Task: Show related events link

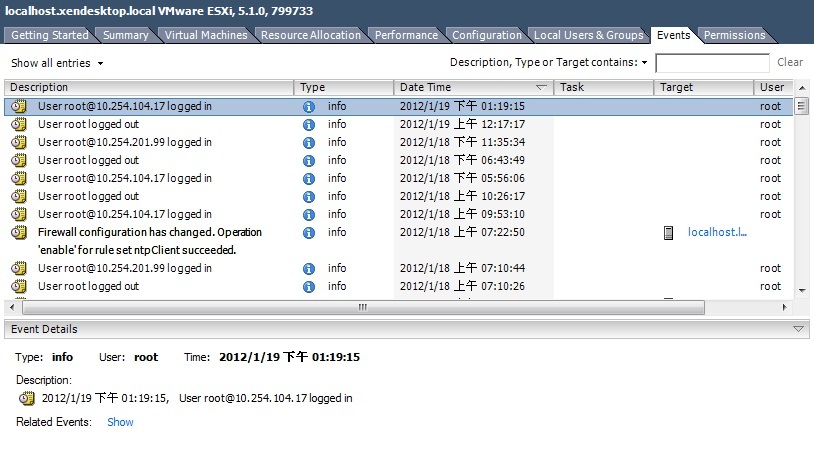Action: click(x=120, y=422)
